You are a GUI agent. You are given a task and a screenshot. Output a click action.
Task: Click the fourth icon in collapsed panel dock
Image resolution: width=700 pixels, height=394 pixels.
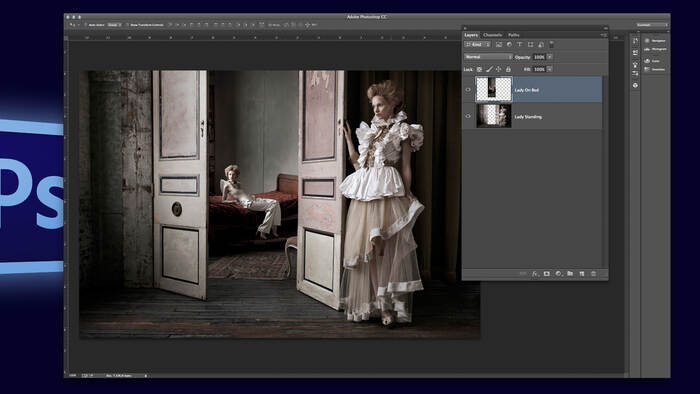(x=635, y=74)
